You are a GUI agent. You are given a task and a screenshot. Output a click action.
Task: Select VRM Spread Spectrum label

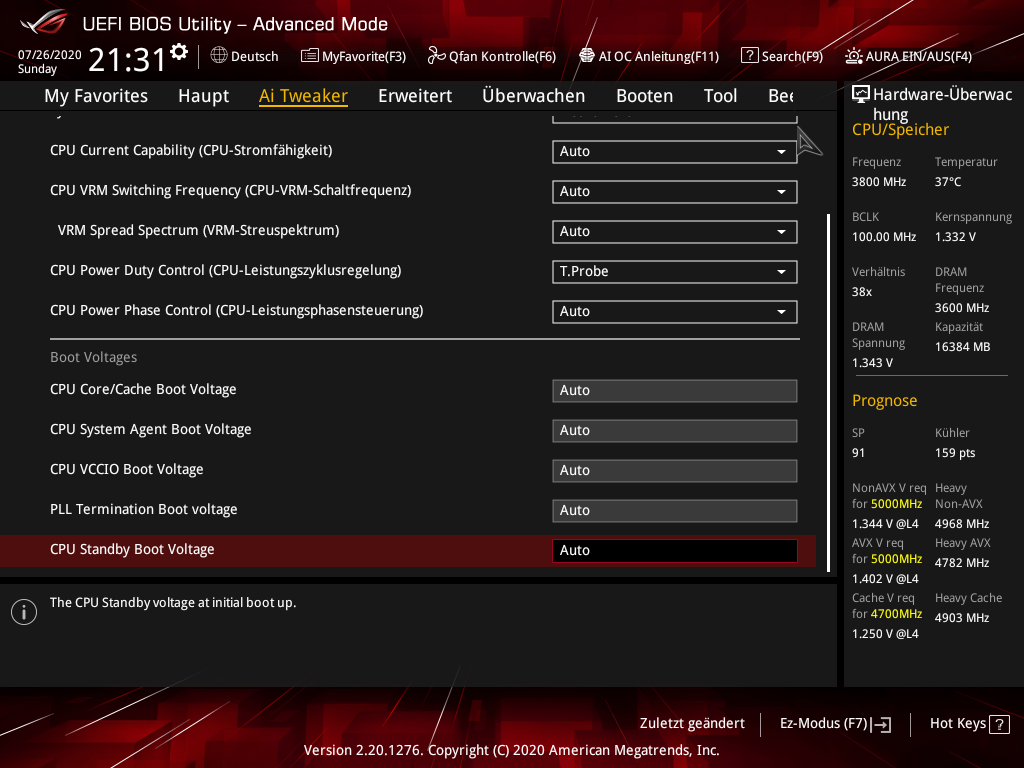pos(199,231)
